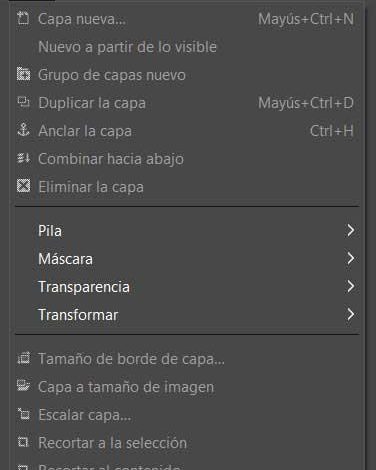376x470 pixels.
Task: Click the duplicate icon next to Duplicar la capa
Action: click(23, 102)
